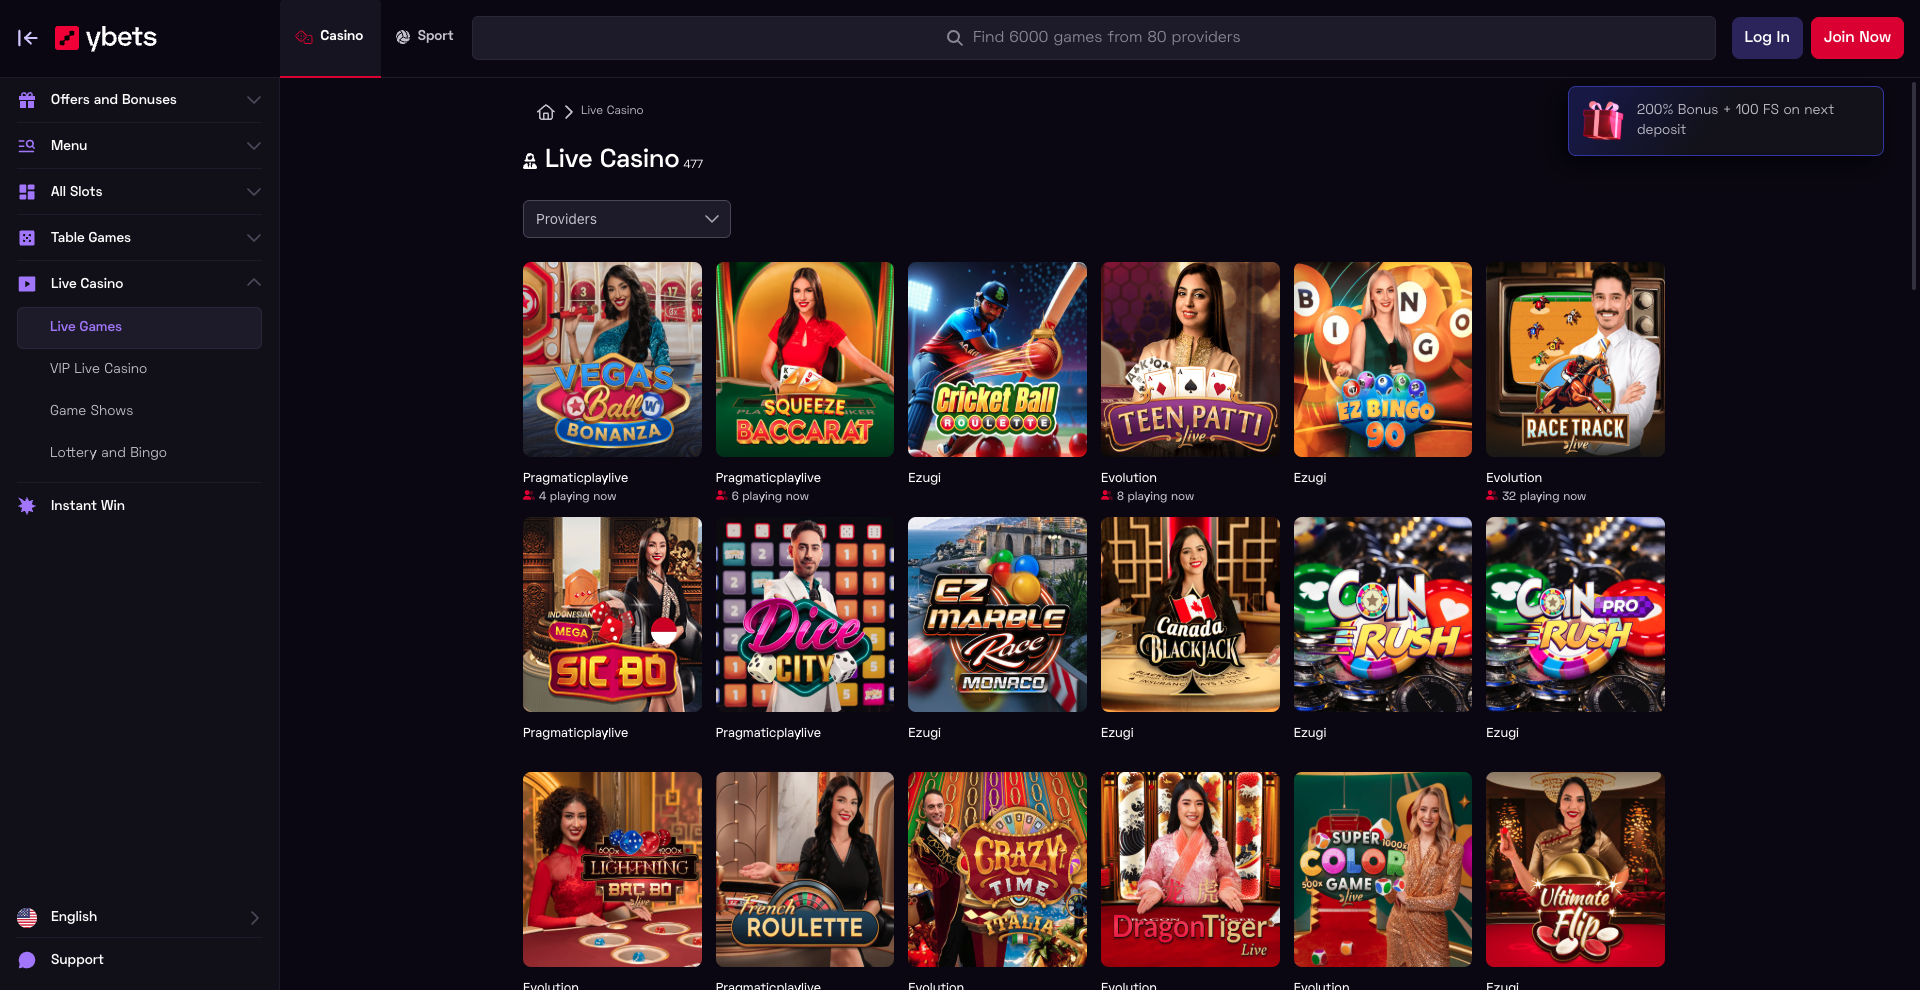Viewport: 1920px width, 990px height.
Task: Click the page vertical scrollbar
Action: (x=1914, y=185)
